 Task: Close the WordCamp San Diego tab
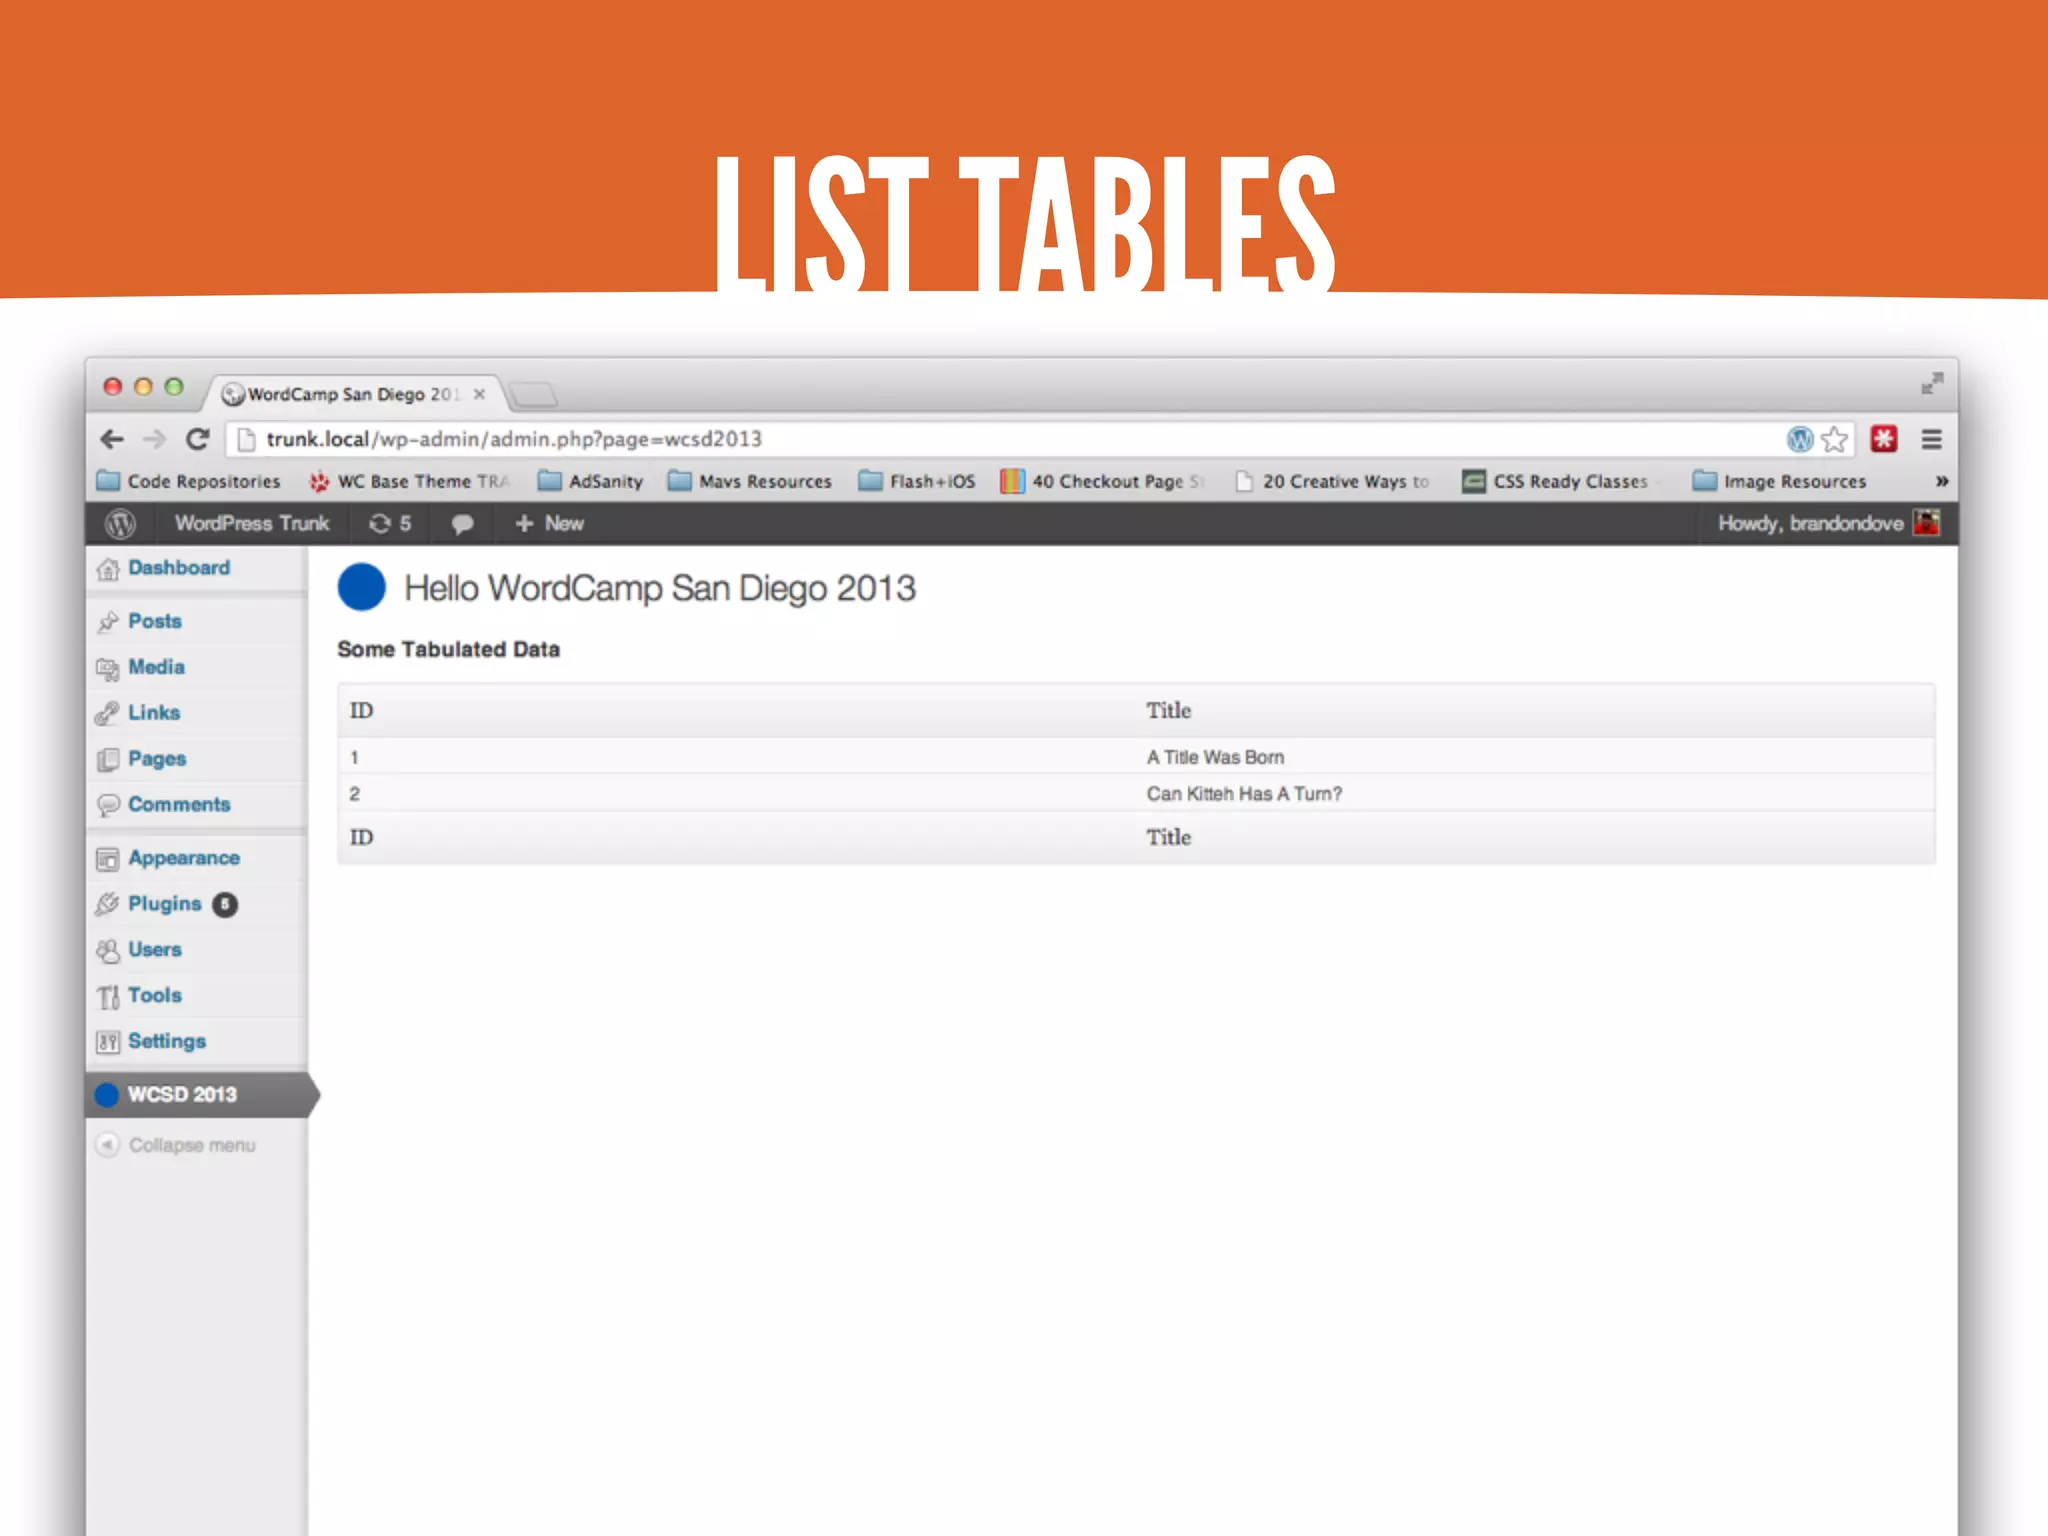(479, 394)
